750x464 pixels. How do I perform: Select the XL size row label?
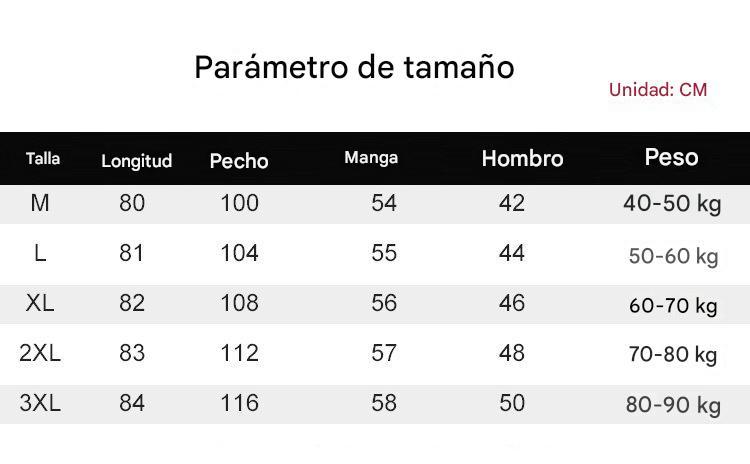pyautogui.click(x=40, y=303)
